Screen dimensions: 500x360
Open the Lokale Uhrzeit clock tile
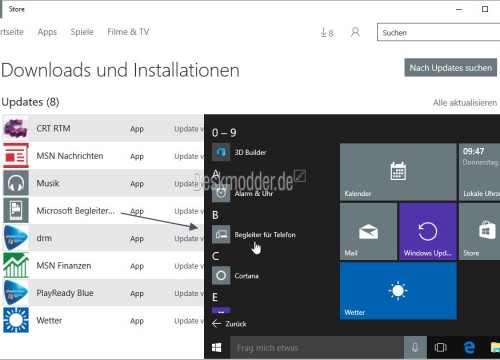pos(479,172)
